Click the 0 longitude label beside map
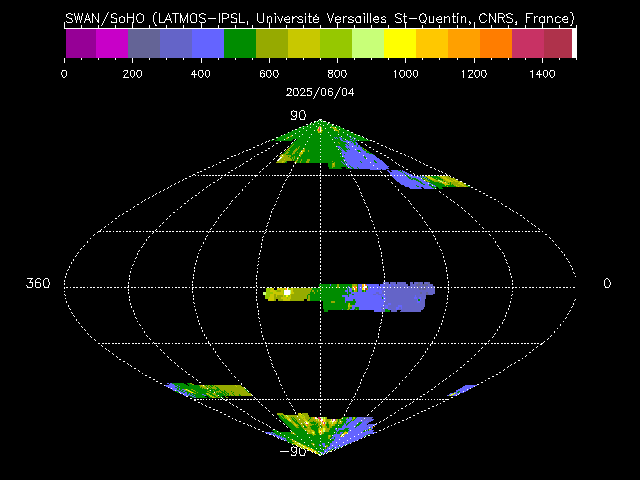 click(x=607, y=283)
